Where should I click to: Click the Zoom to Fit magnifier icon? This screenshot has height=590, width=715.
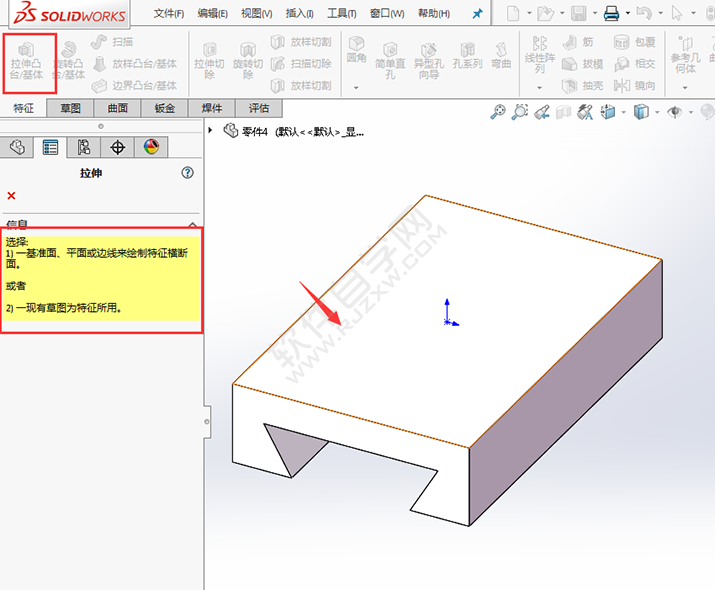(497, 112)
